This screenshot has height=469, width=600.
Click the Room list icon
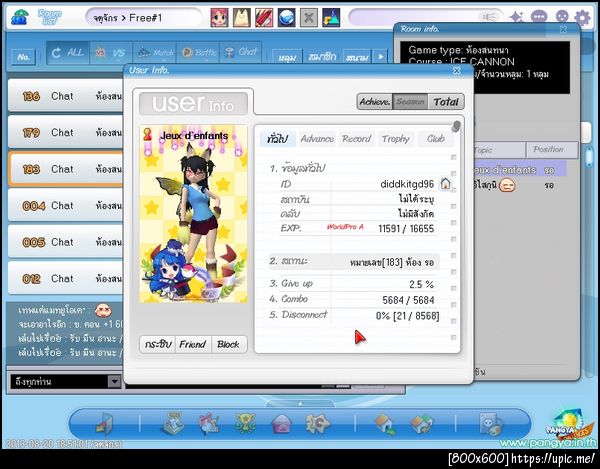pos(50,17)
